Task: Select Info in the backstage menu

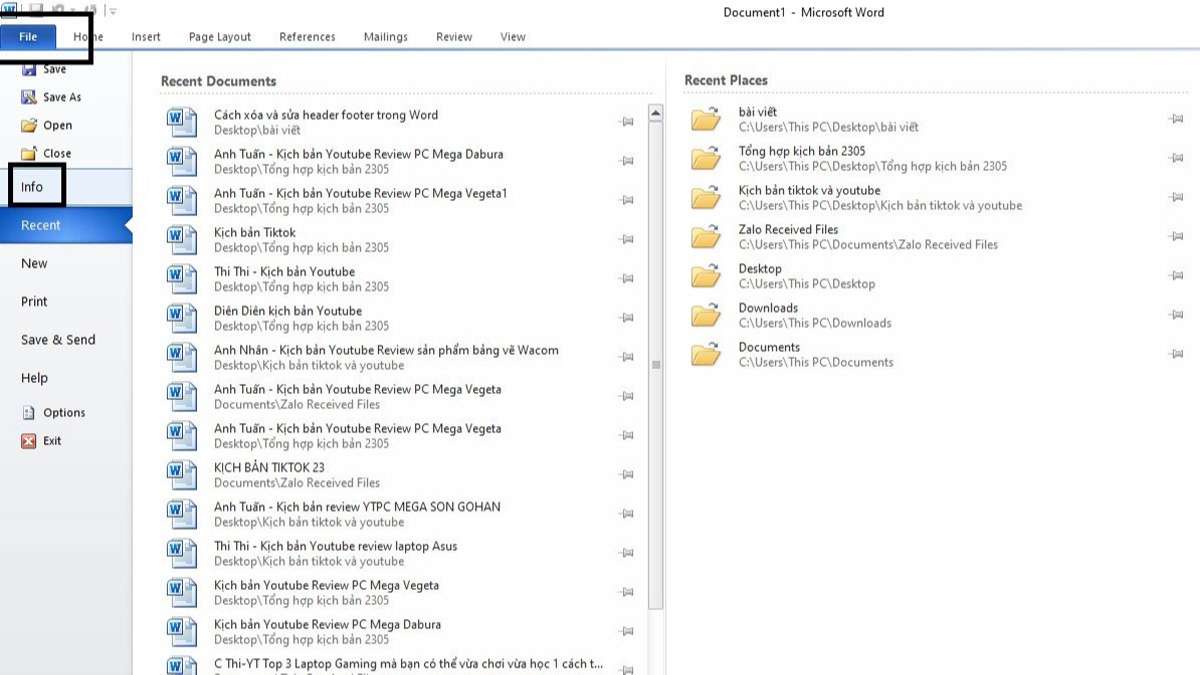Action: pyautogui.click(x=33, y=187)
